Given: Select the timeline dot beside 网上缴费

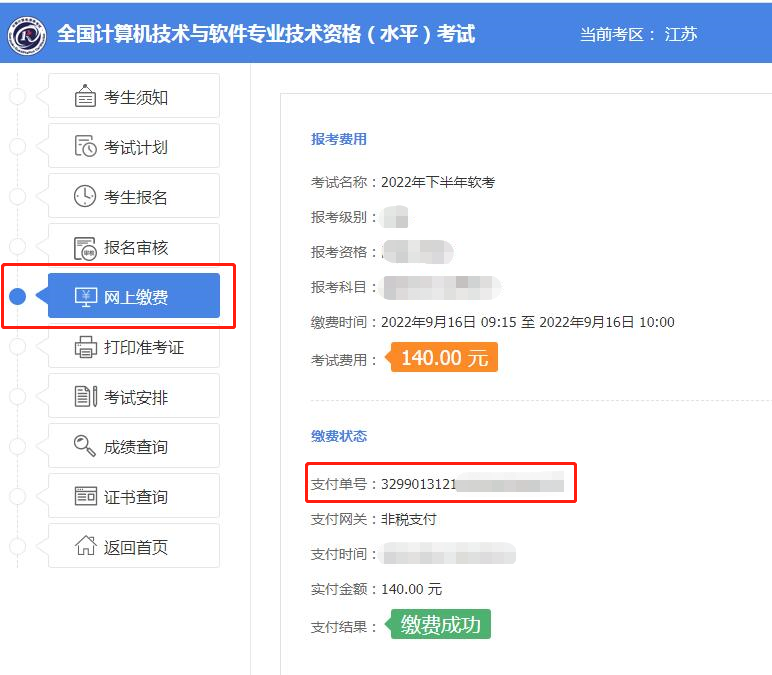Looking at the screenshot, I should (x=17, y=297).
